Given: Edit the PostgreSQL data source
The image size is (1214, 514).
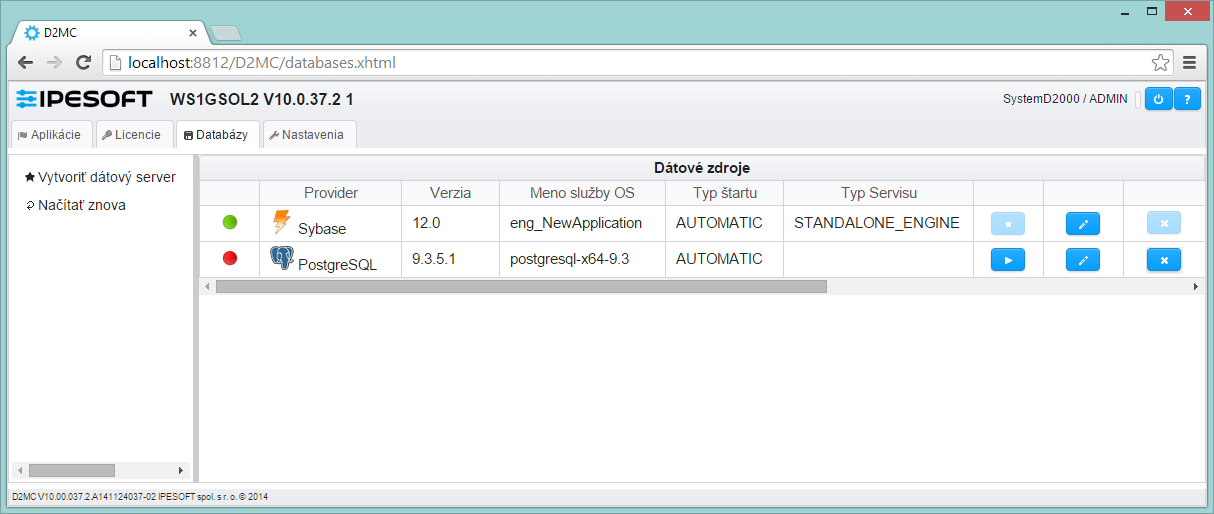Looking at the screenshot, I should point(1083,260).
